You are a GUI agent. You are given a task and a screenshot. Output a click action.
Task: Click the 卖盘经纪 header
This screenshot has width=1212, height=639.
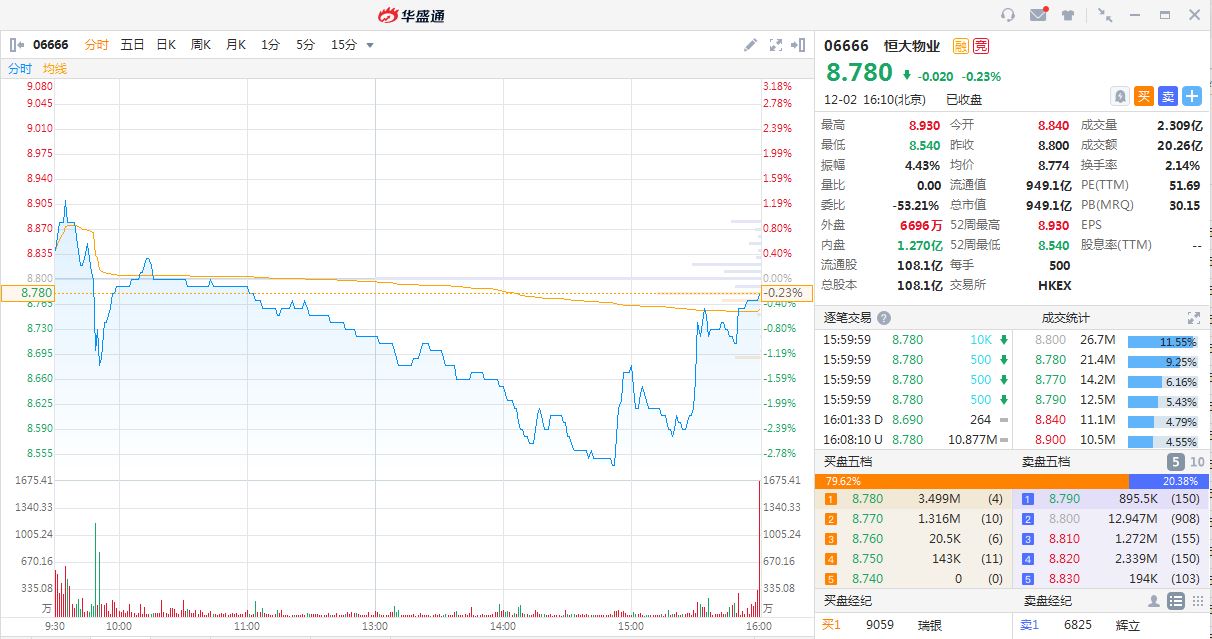[1046, 601]
